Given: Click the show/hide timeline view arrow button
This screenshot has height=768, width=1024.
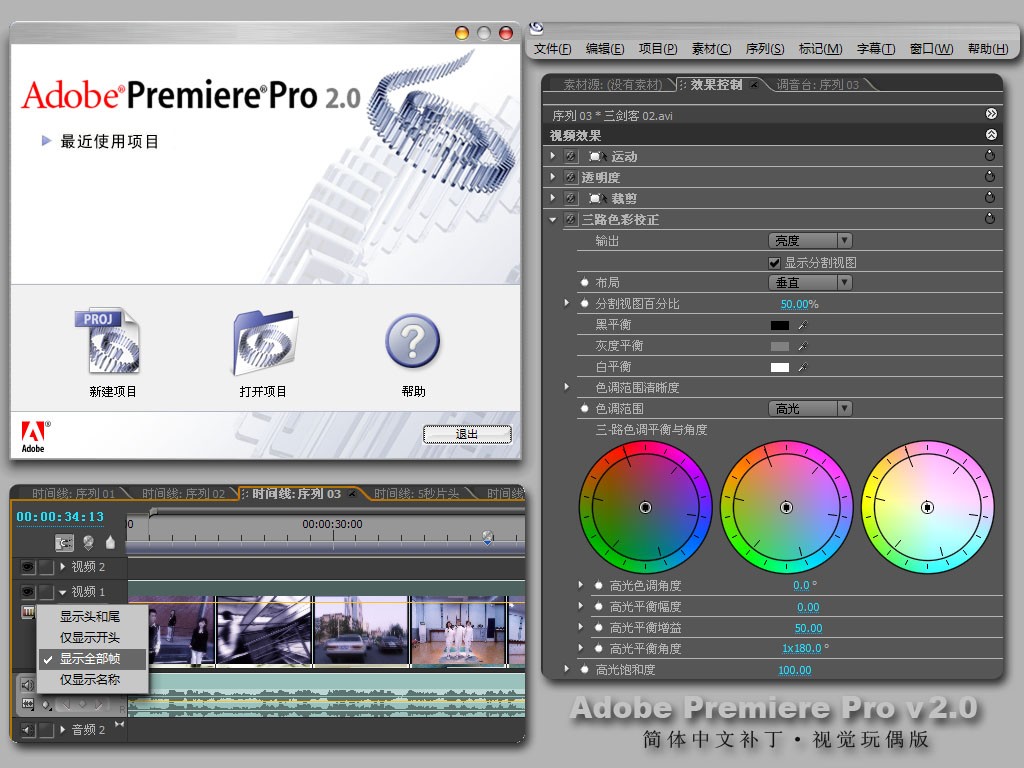Looking at the screenshot, I should click(991, 114).
